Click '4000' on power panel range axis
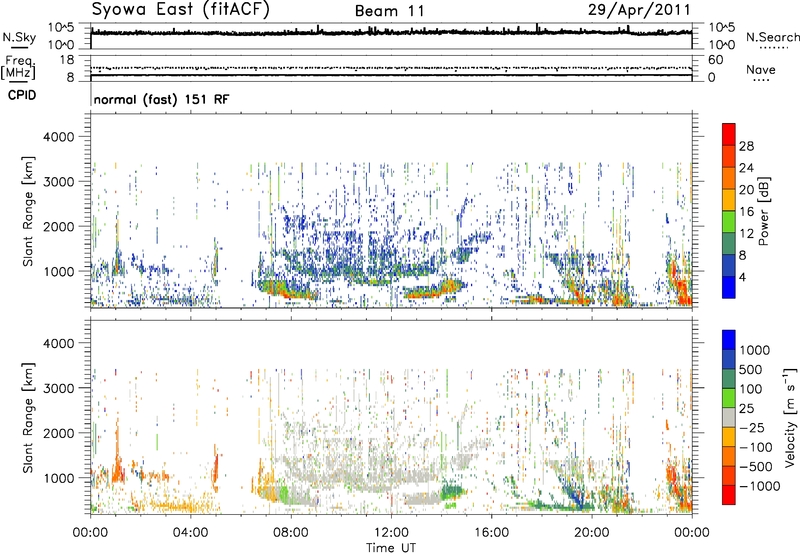800x554 pixels. click(x=58, y=137)
